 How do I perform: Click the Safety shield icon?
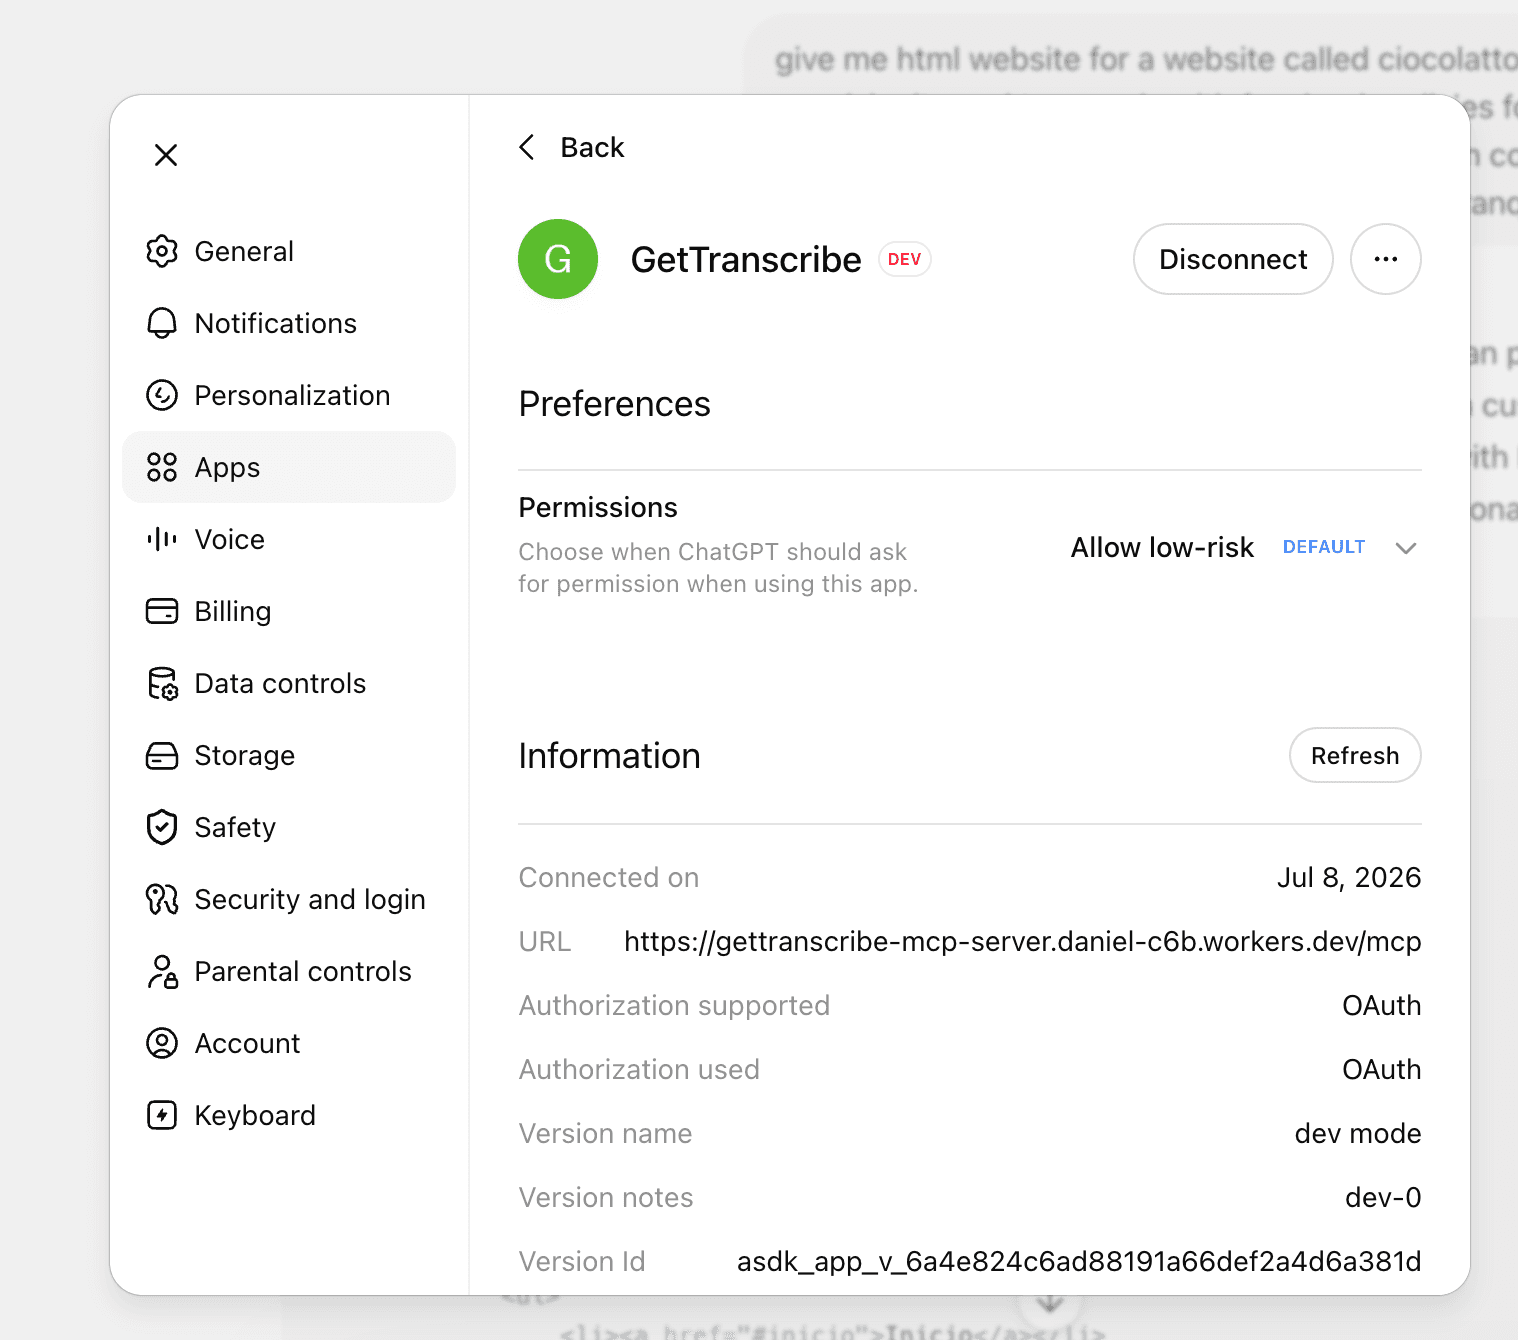162,827
